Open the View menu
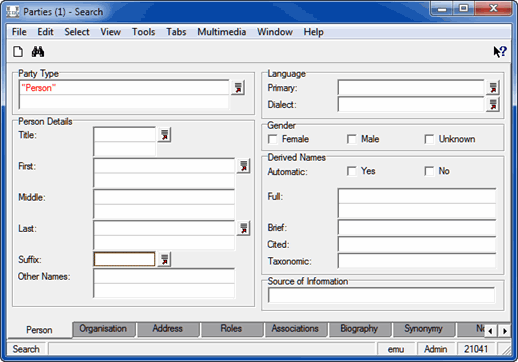The height and width of the screenshot is (362, 518). [111, 32]
